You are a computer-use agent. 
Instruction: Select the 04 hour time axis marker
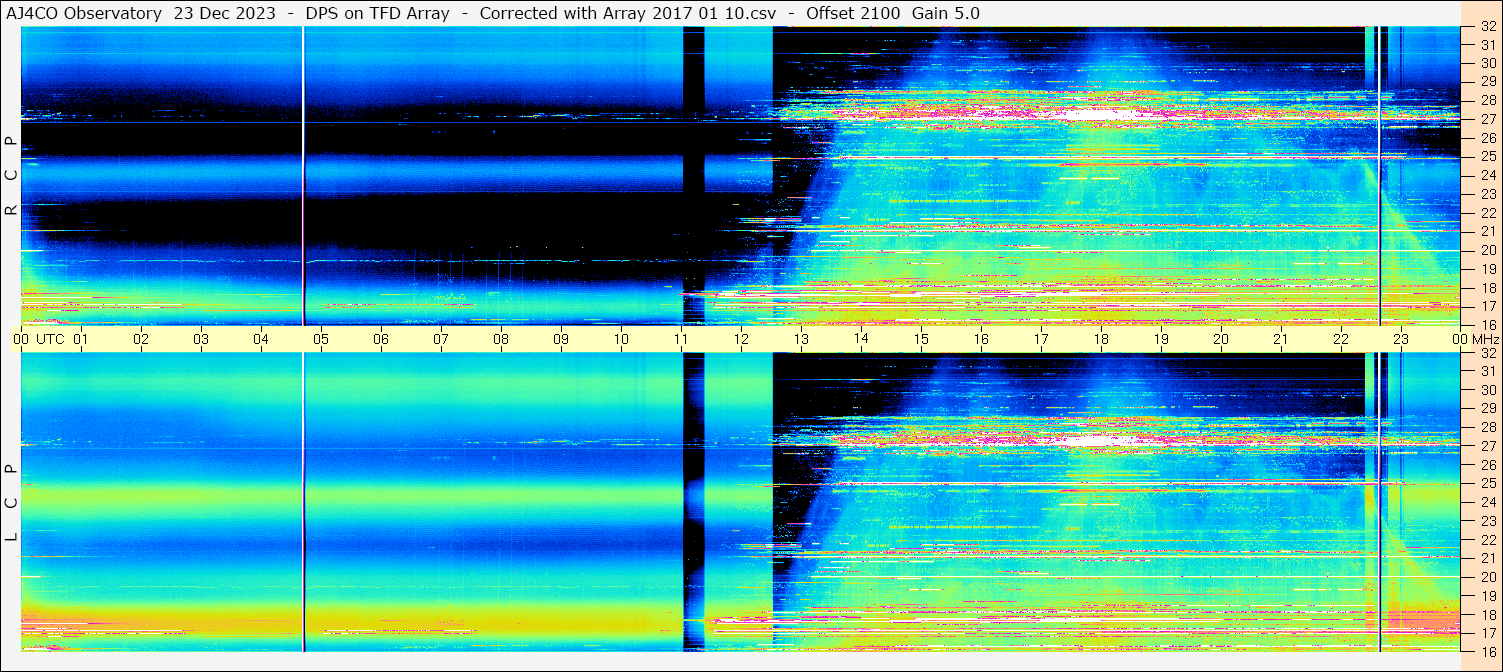pyautogui.click(x=261, y=339)
